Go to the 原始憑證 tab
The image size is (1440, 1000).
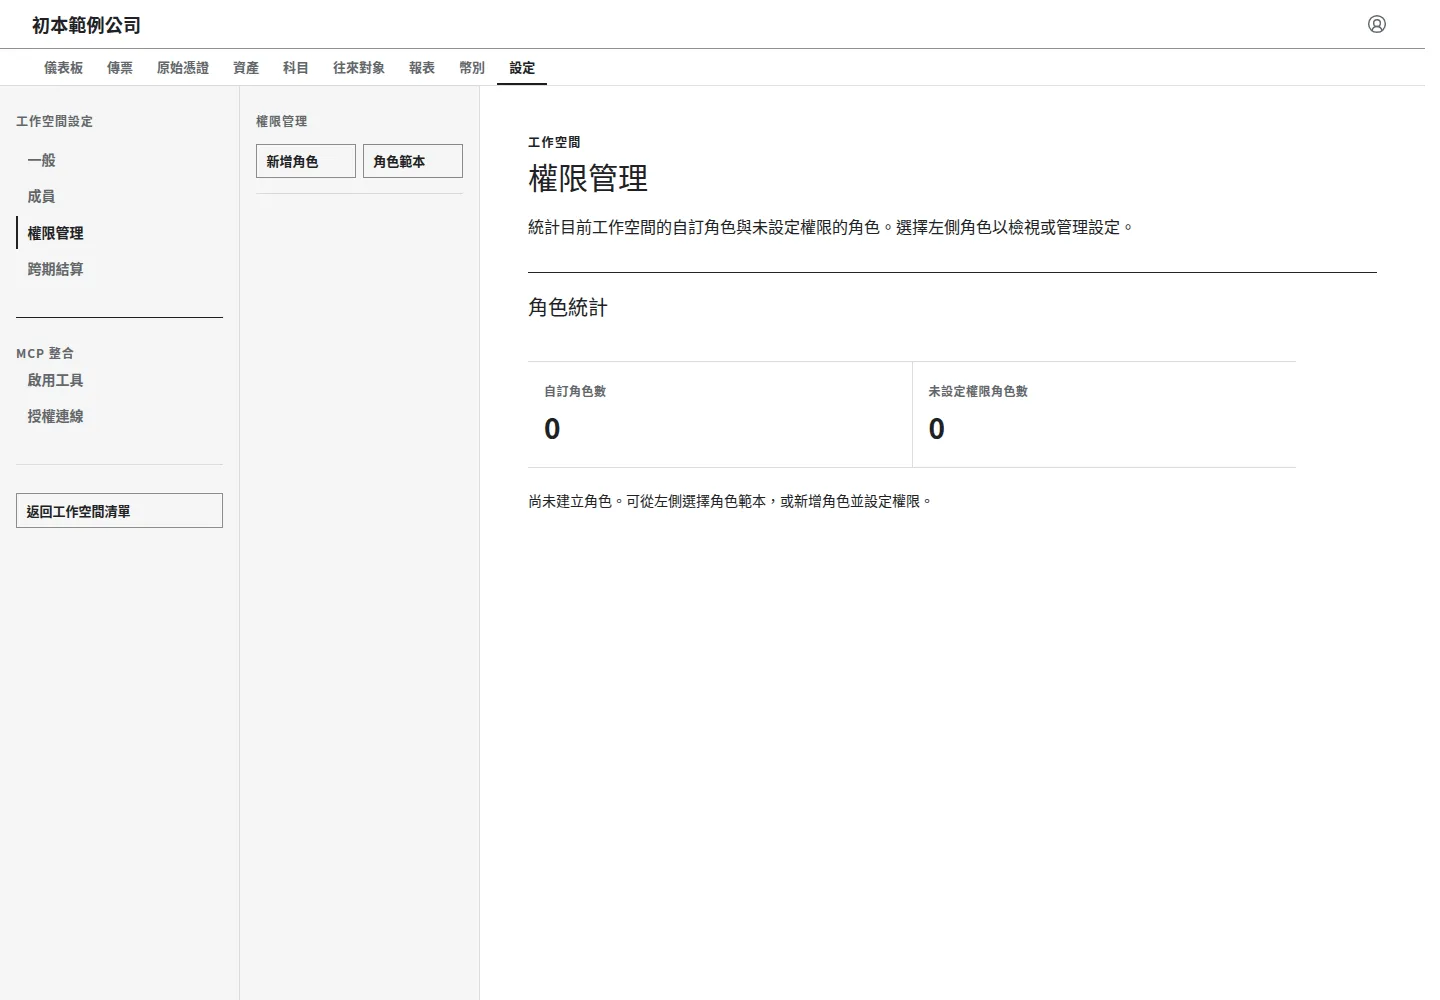(183, 68)
